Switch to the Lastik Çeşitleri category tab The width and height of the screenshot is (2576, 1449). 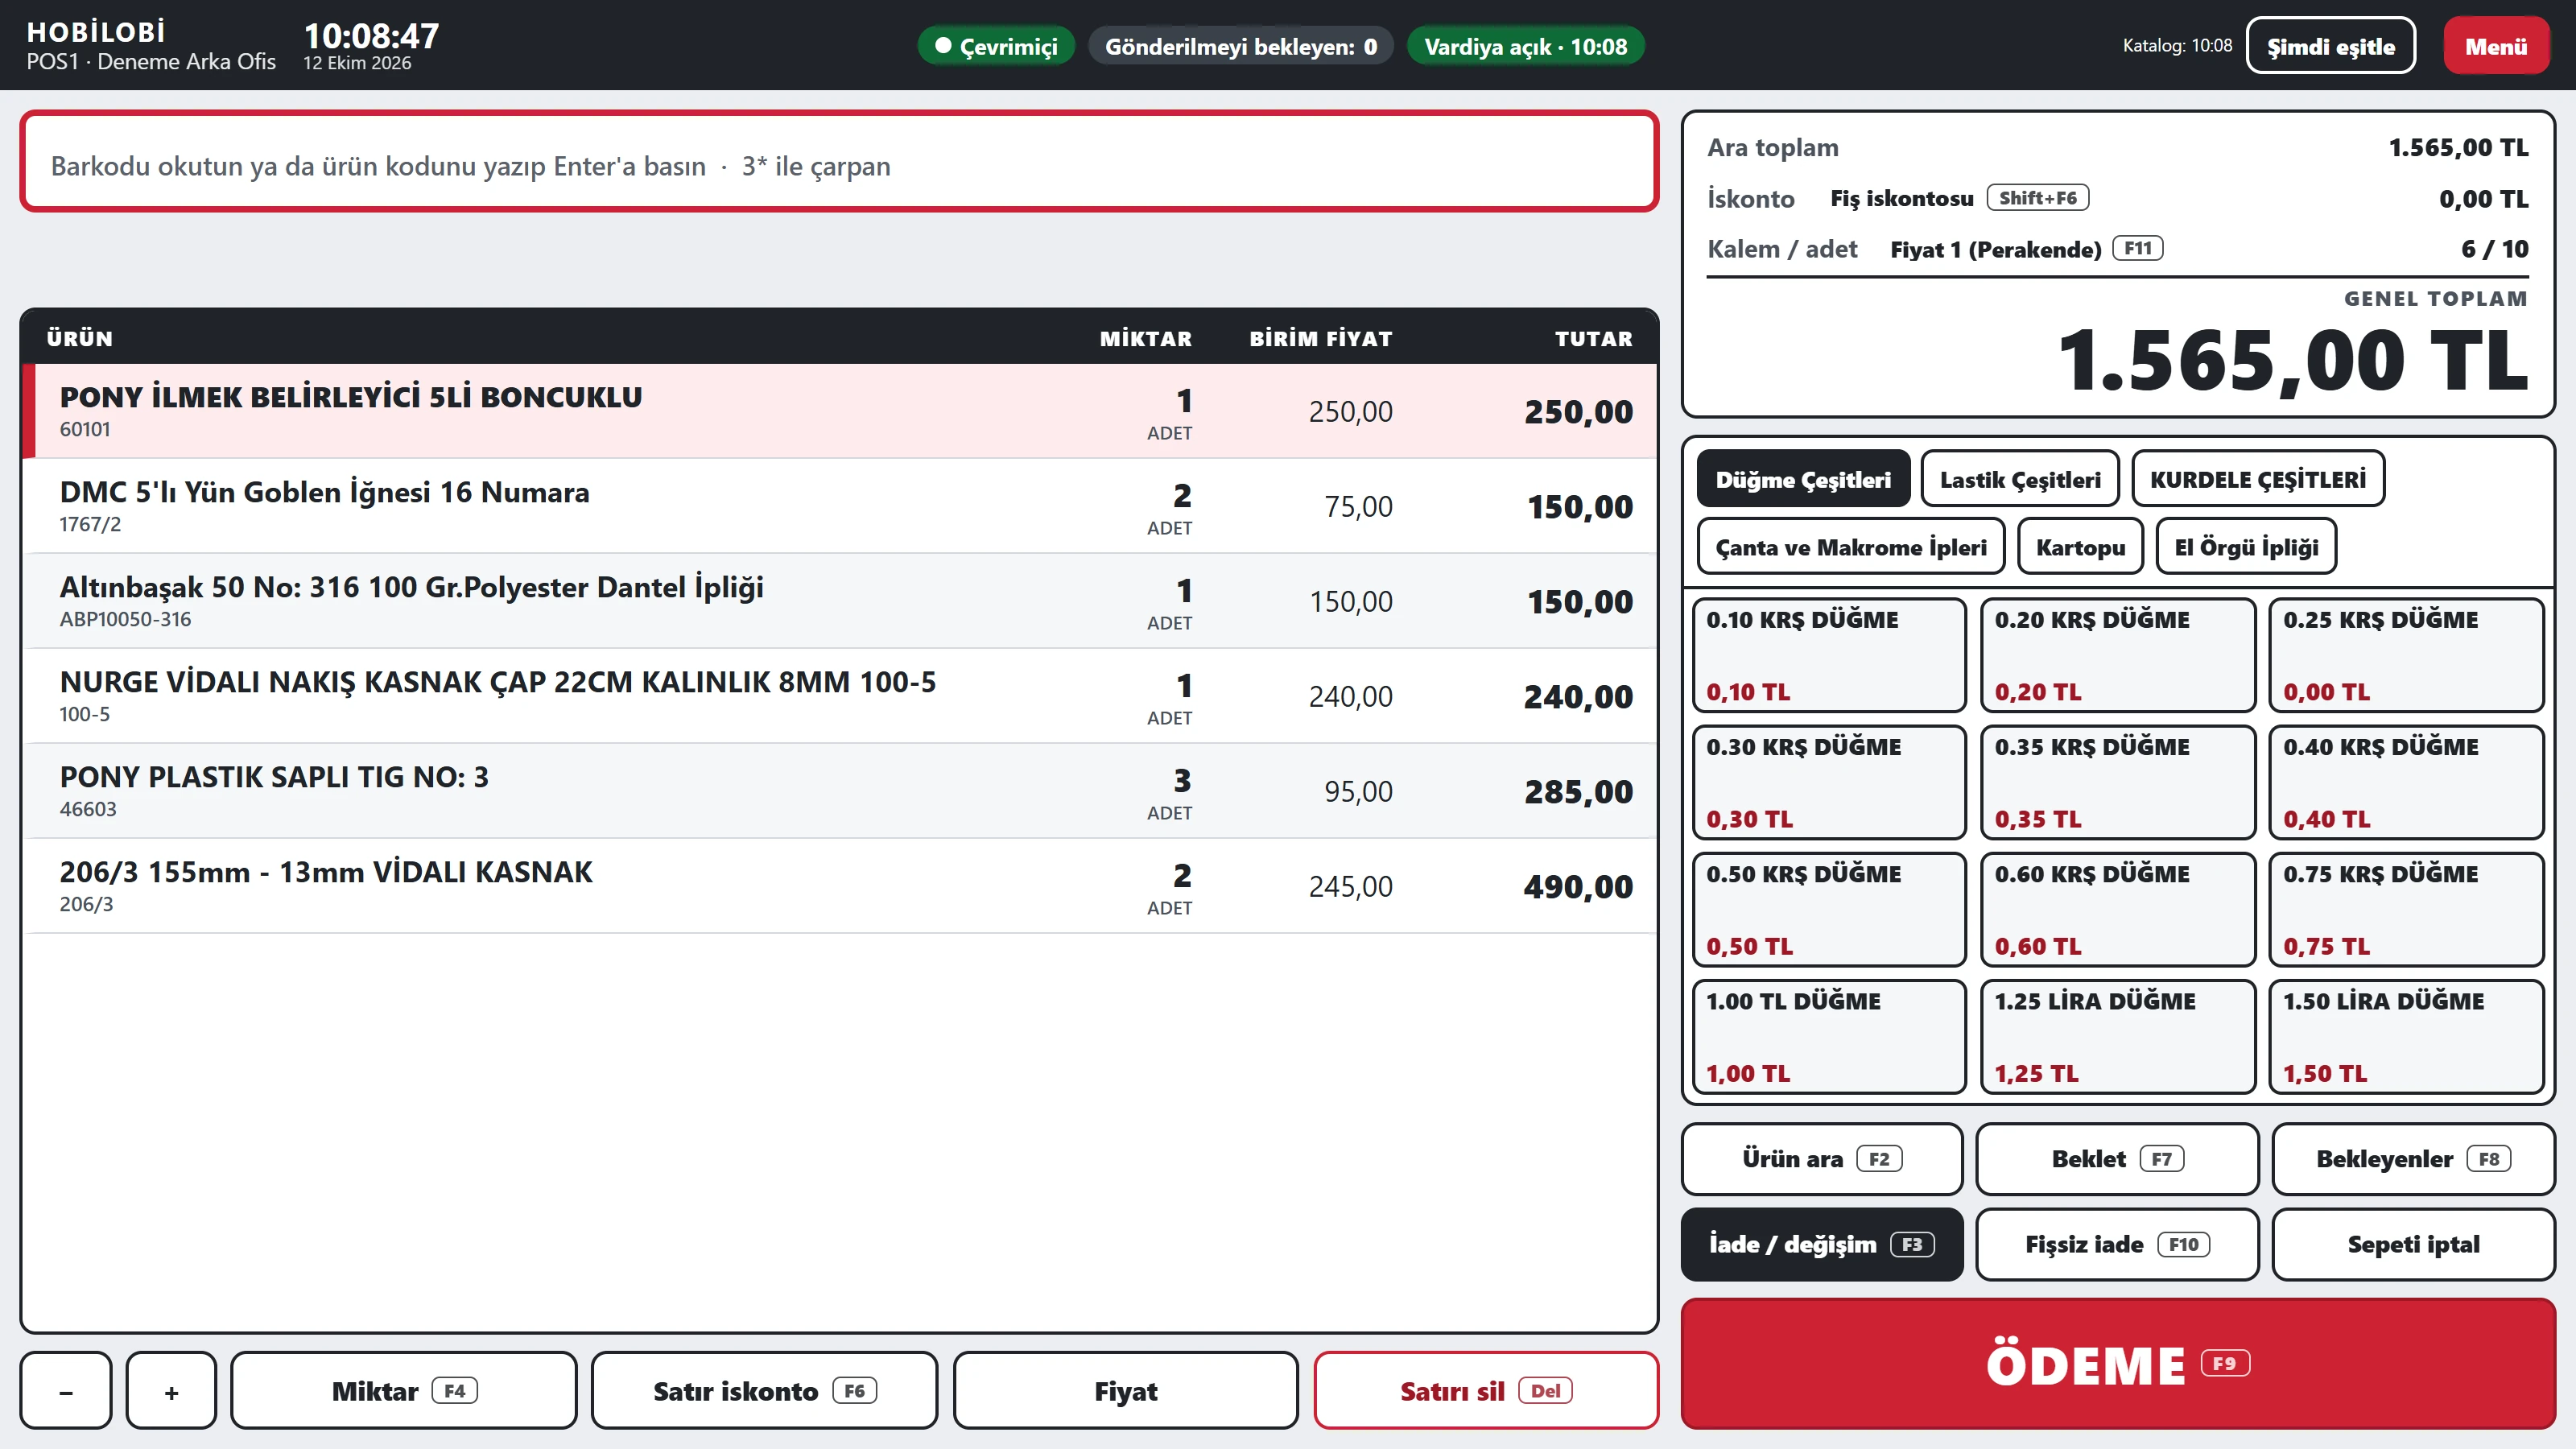coord(2020,479)
